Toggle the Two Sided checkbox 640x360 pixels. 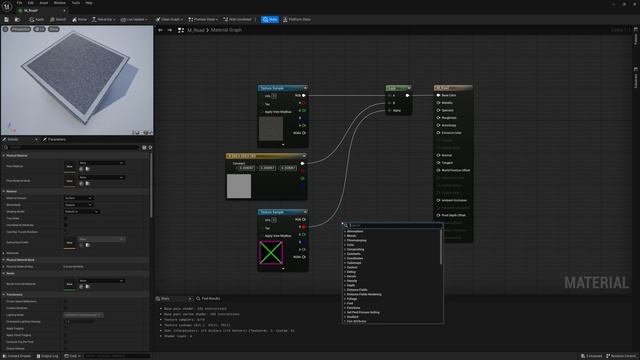click(66, 218)
